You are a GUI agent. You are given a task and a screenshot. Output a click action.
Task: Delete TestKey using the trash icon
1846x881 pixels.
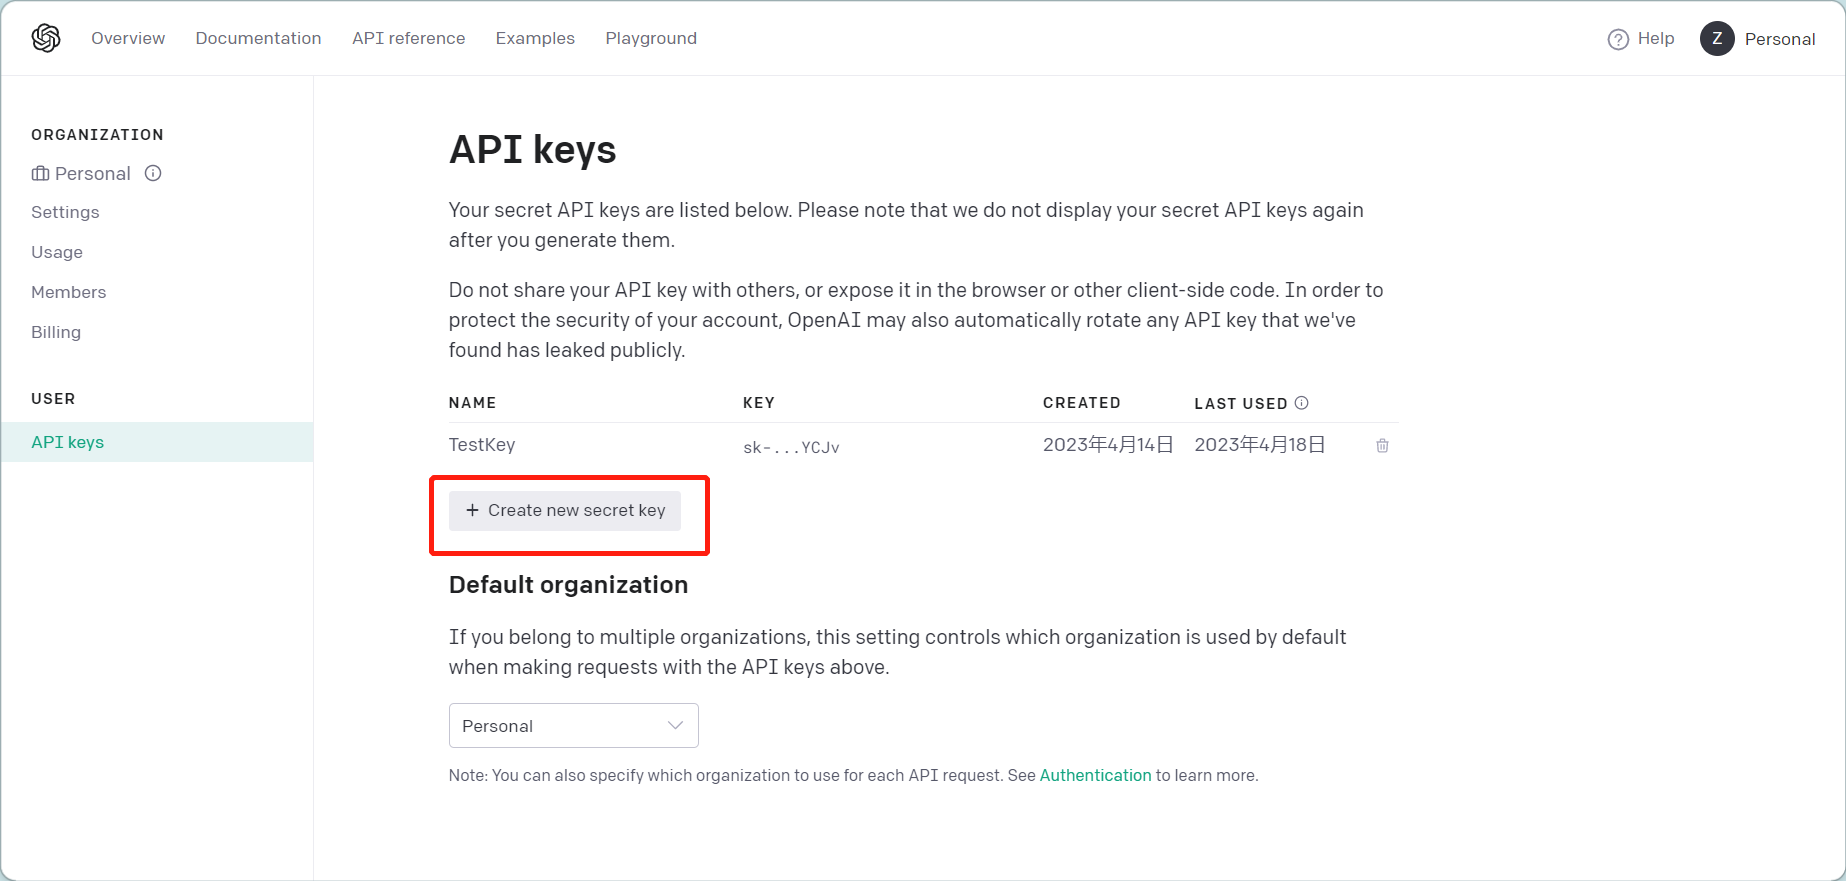coord(1382,446)
